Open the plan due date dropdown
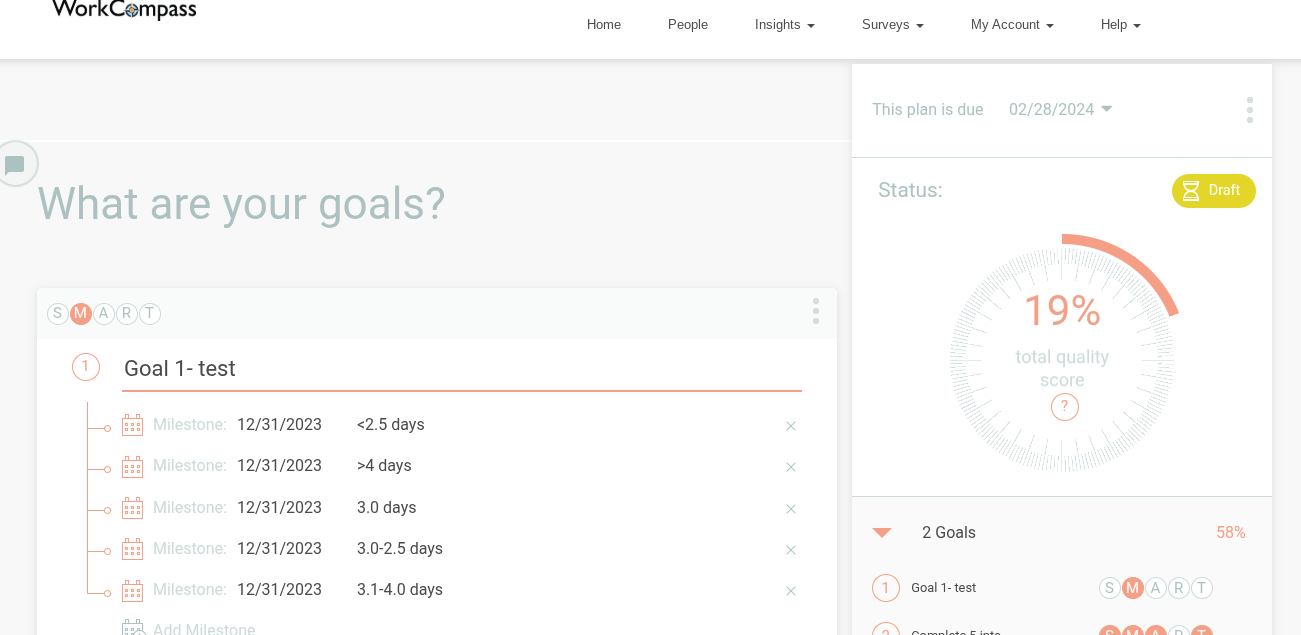This screenshot has width=1301, height=635. (1061, 110)
